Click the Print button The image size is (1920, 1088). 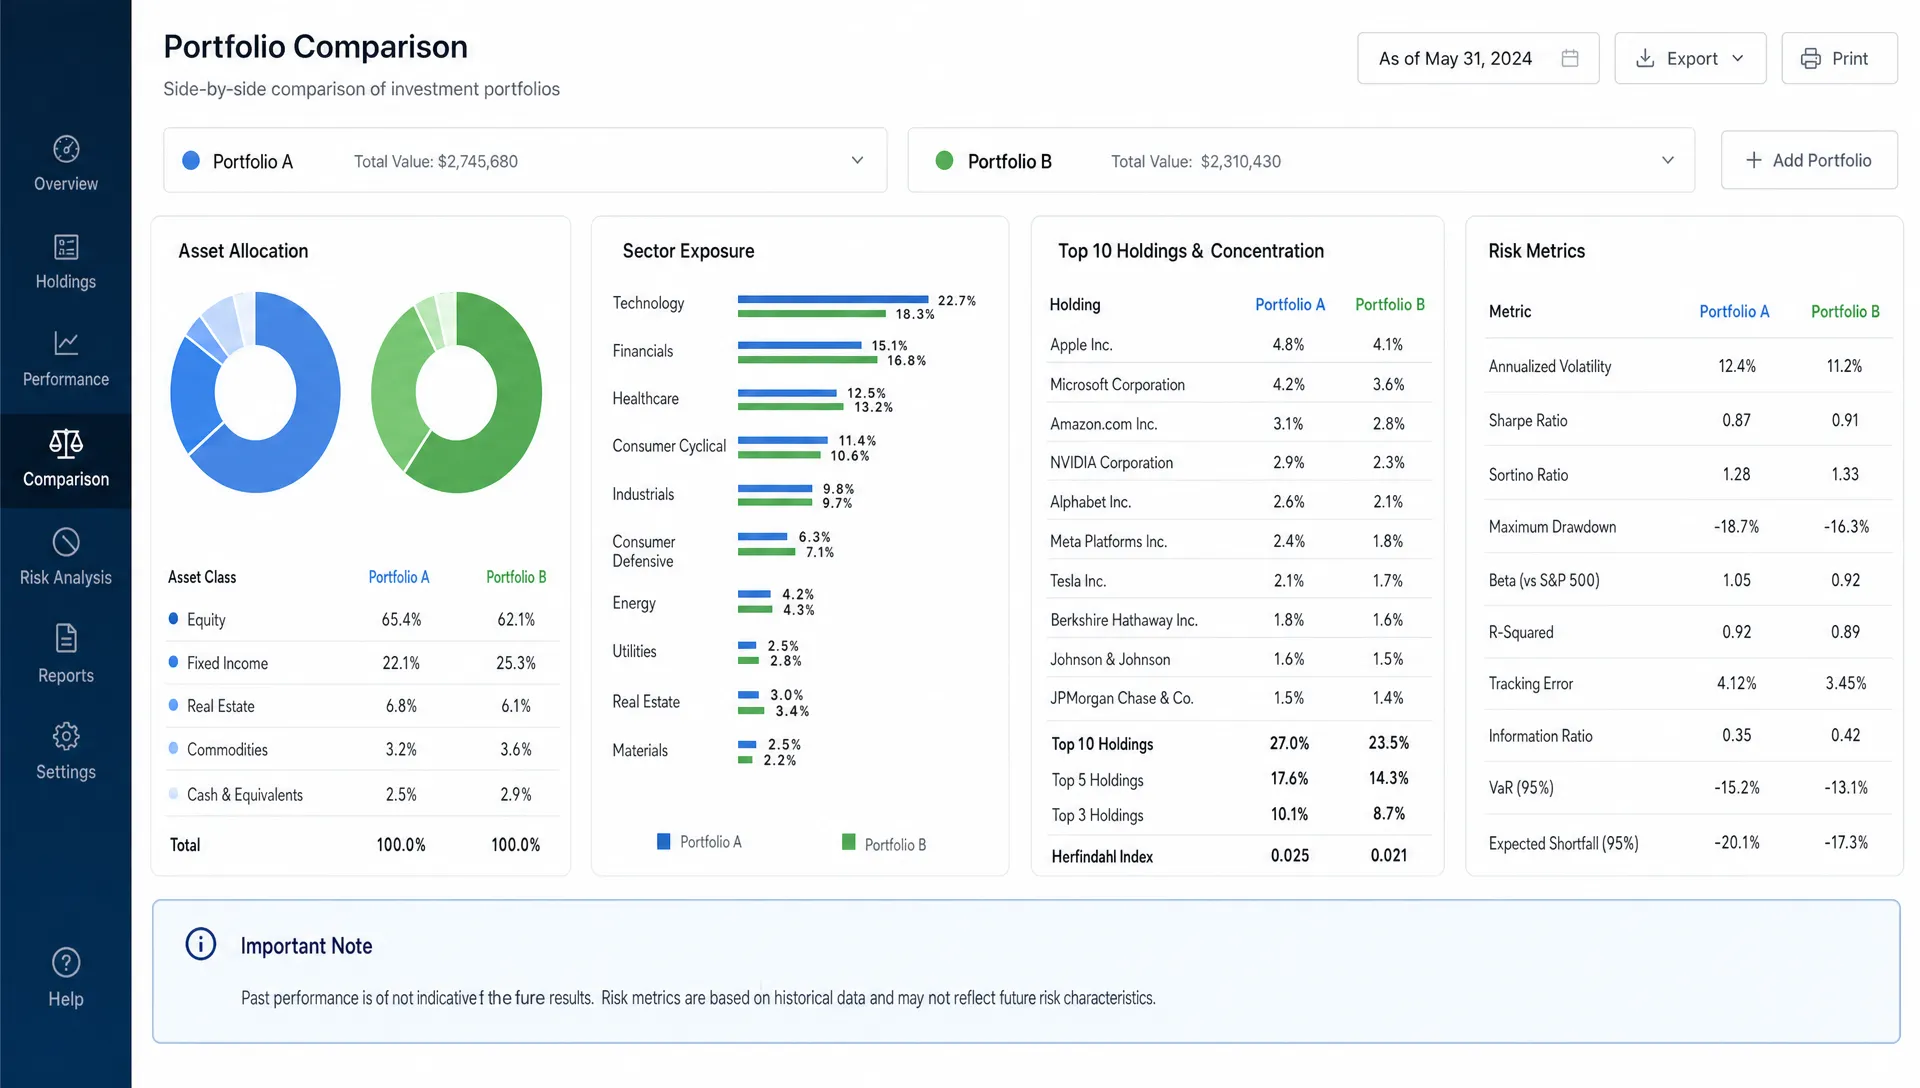pos(1839,58)
